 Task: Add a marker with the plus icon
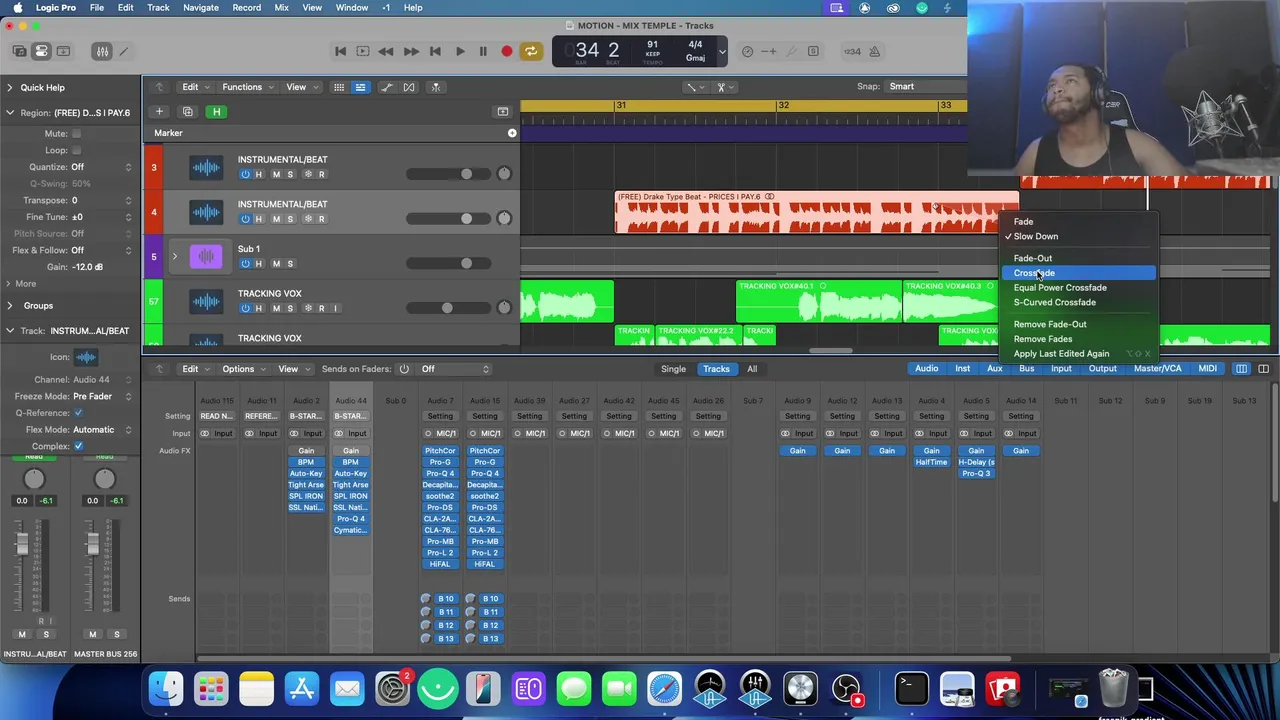(512, 133)
